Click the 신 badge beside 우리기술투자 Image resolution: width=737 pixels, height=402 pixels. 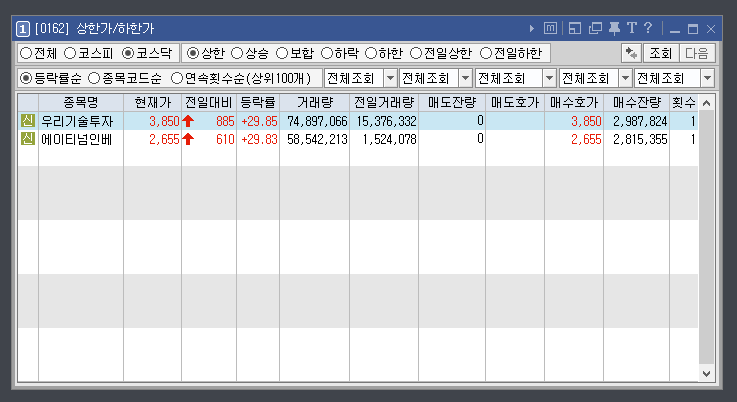pyautogui.click(x=28, y=121)
